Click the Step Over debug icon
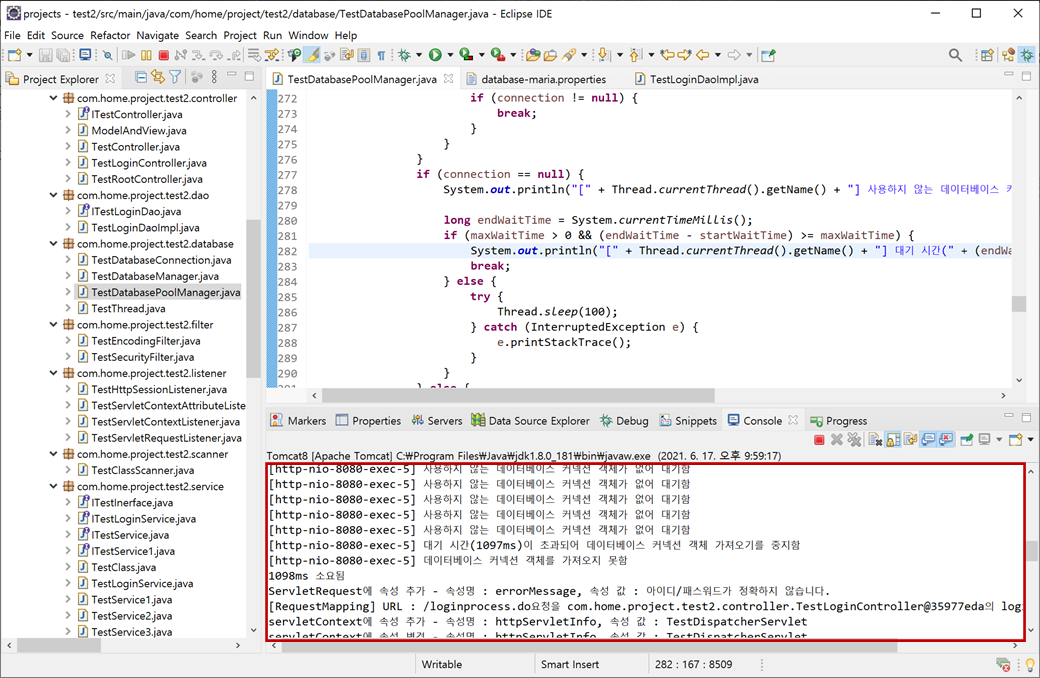Viewport: 1040px width, 678px height. point(216,55)
